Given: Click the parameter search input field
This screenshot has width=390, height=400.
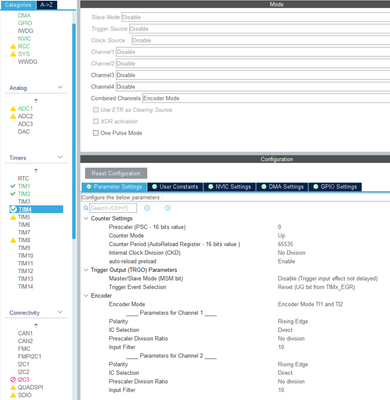Looking at the screenshot, I should (113, 208).
